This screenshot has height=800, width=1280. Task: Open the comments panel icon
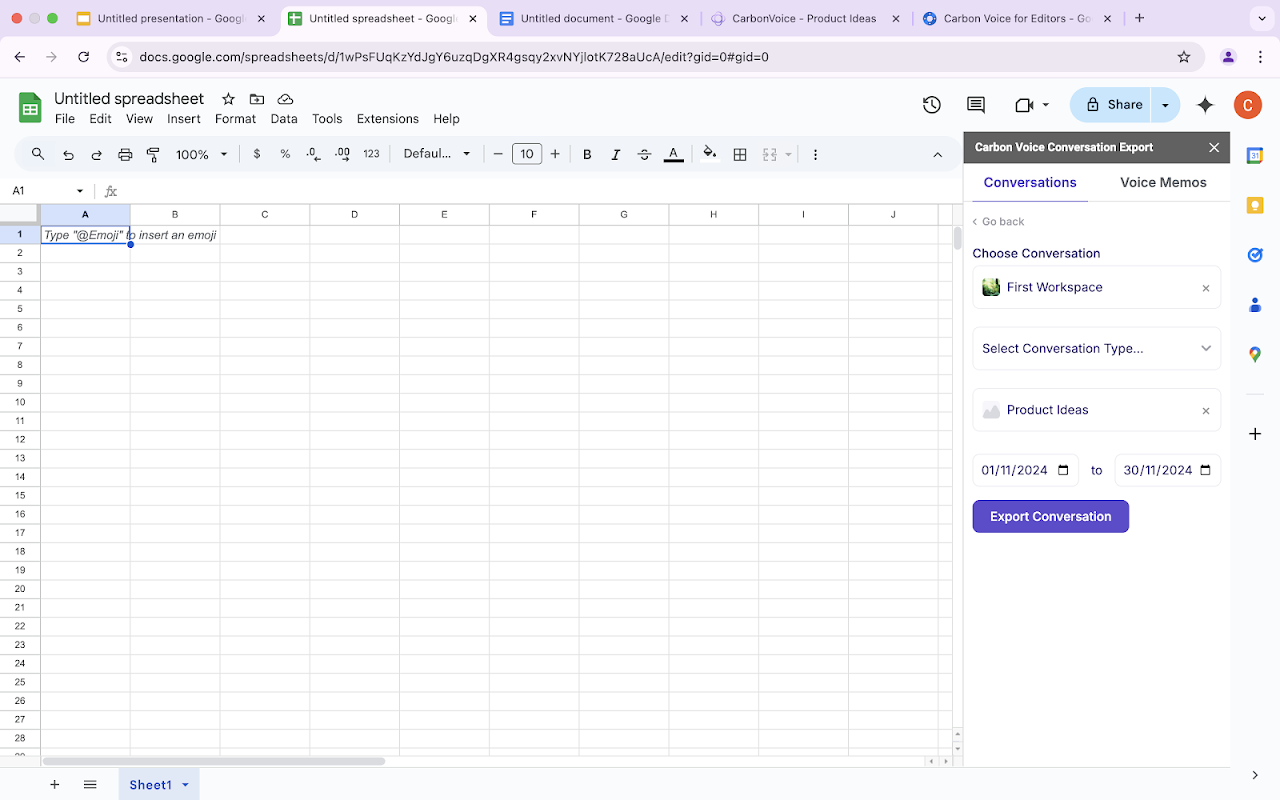click(976, 105)
